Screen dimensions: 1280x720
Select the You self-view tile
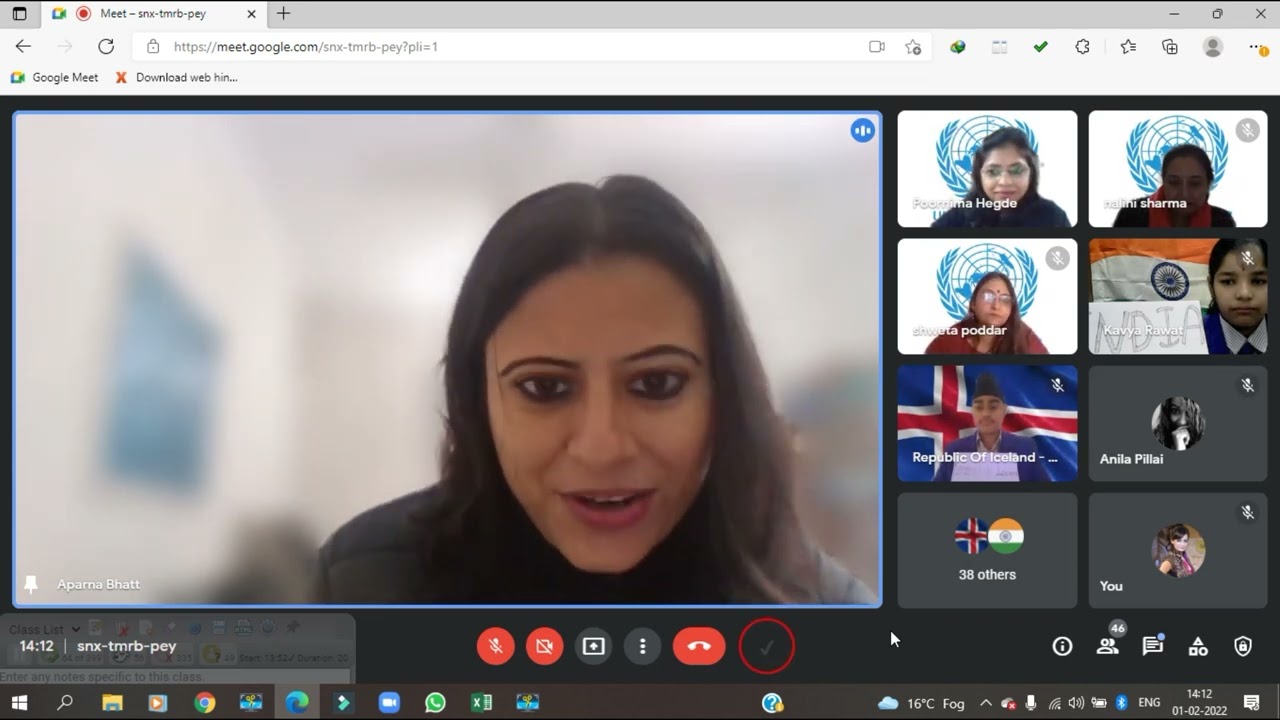coord(1178,550)
